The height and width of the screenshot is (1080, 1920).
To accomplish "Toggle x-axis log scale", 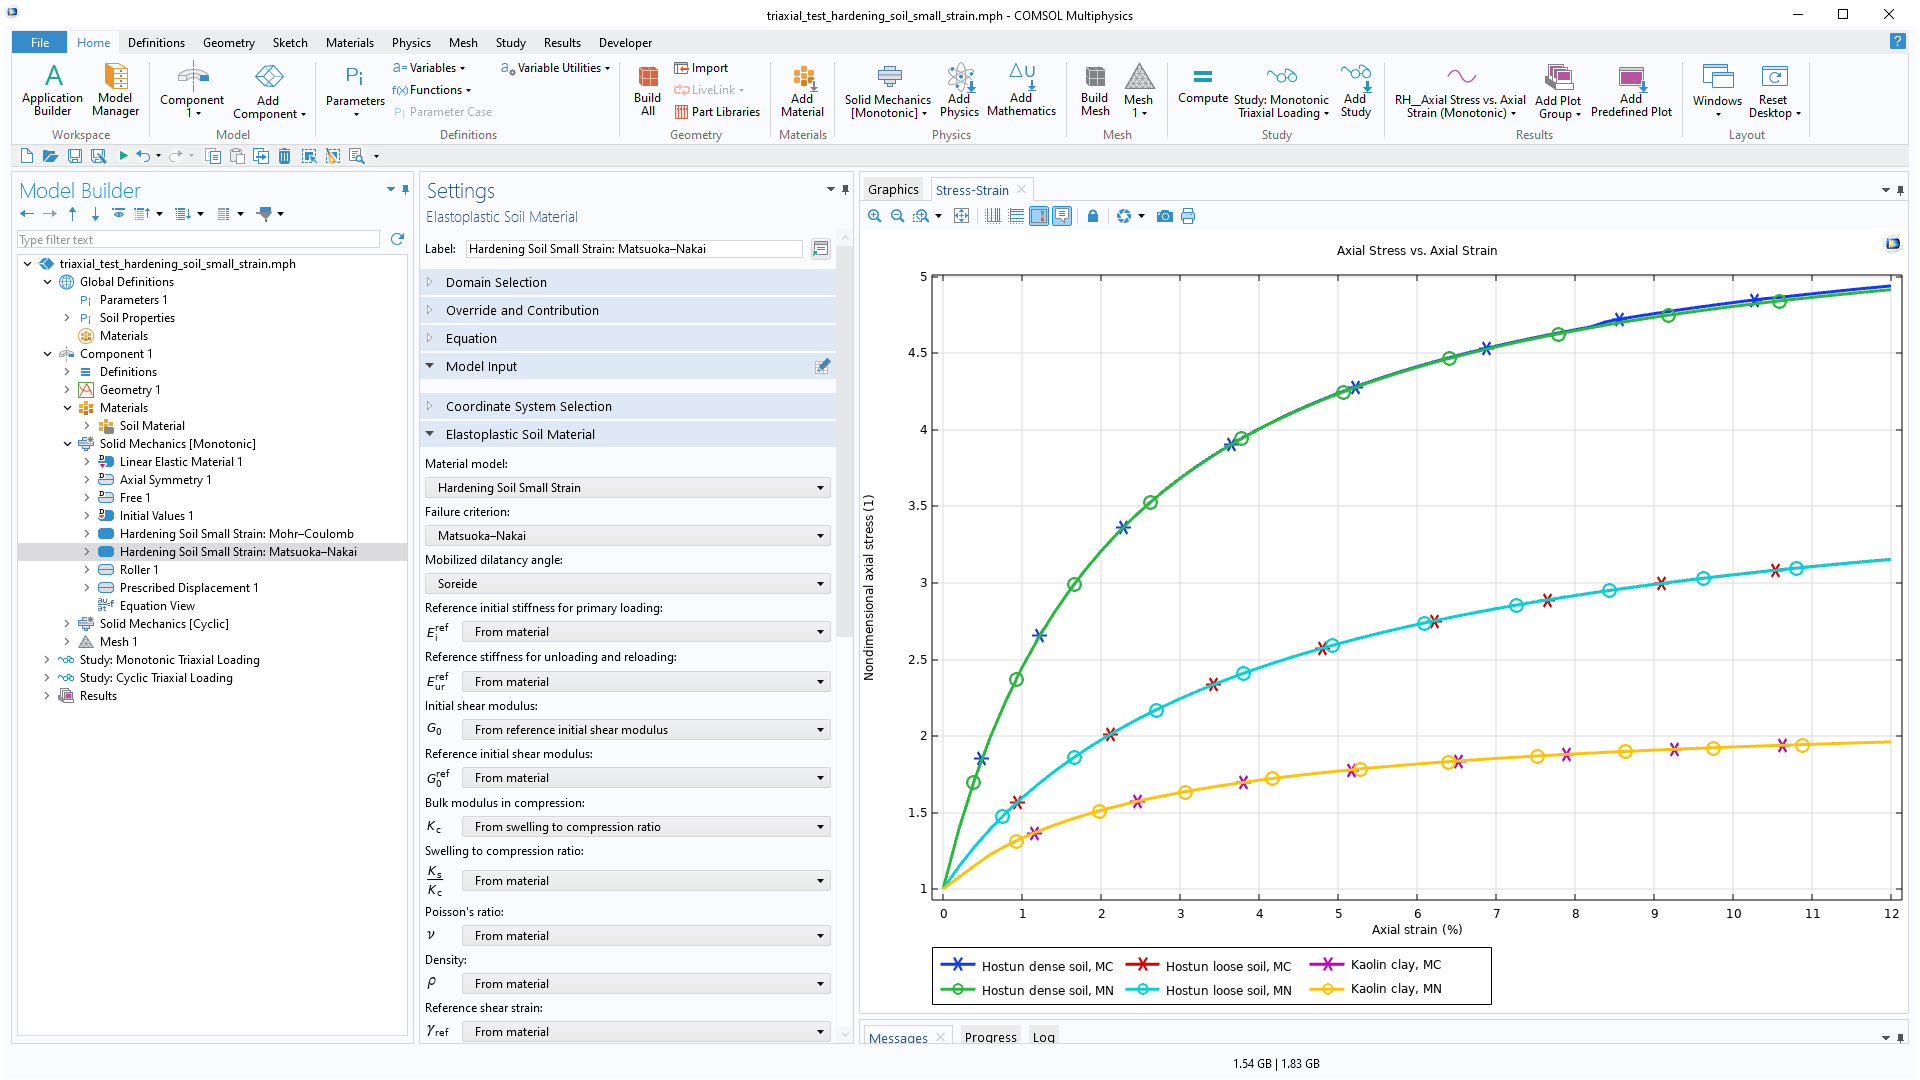I will coord(993,216).
